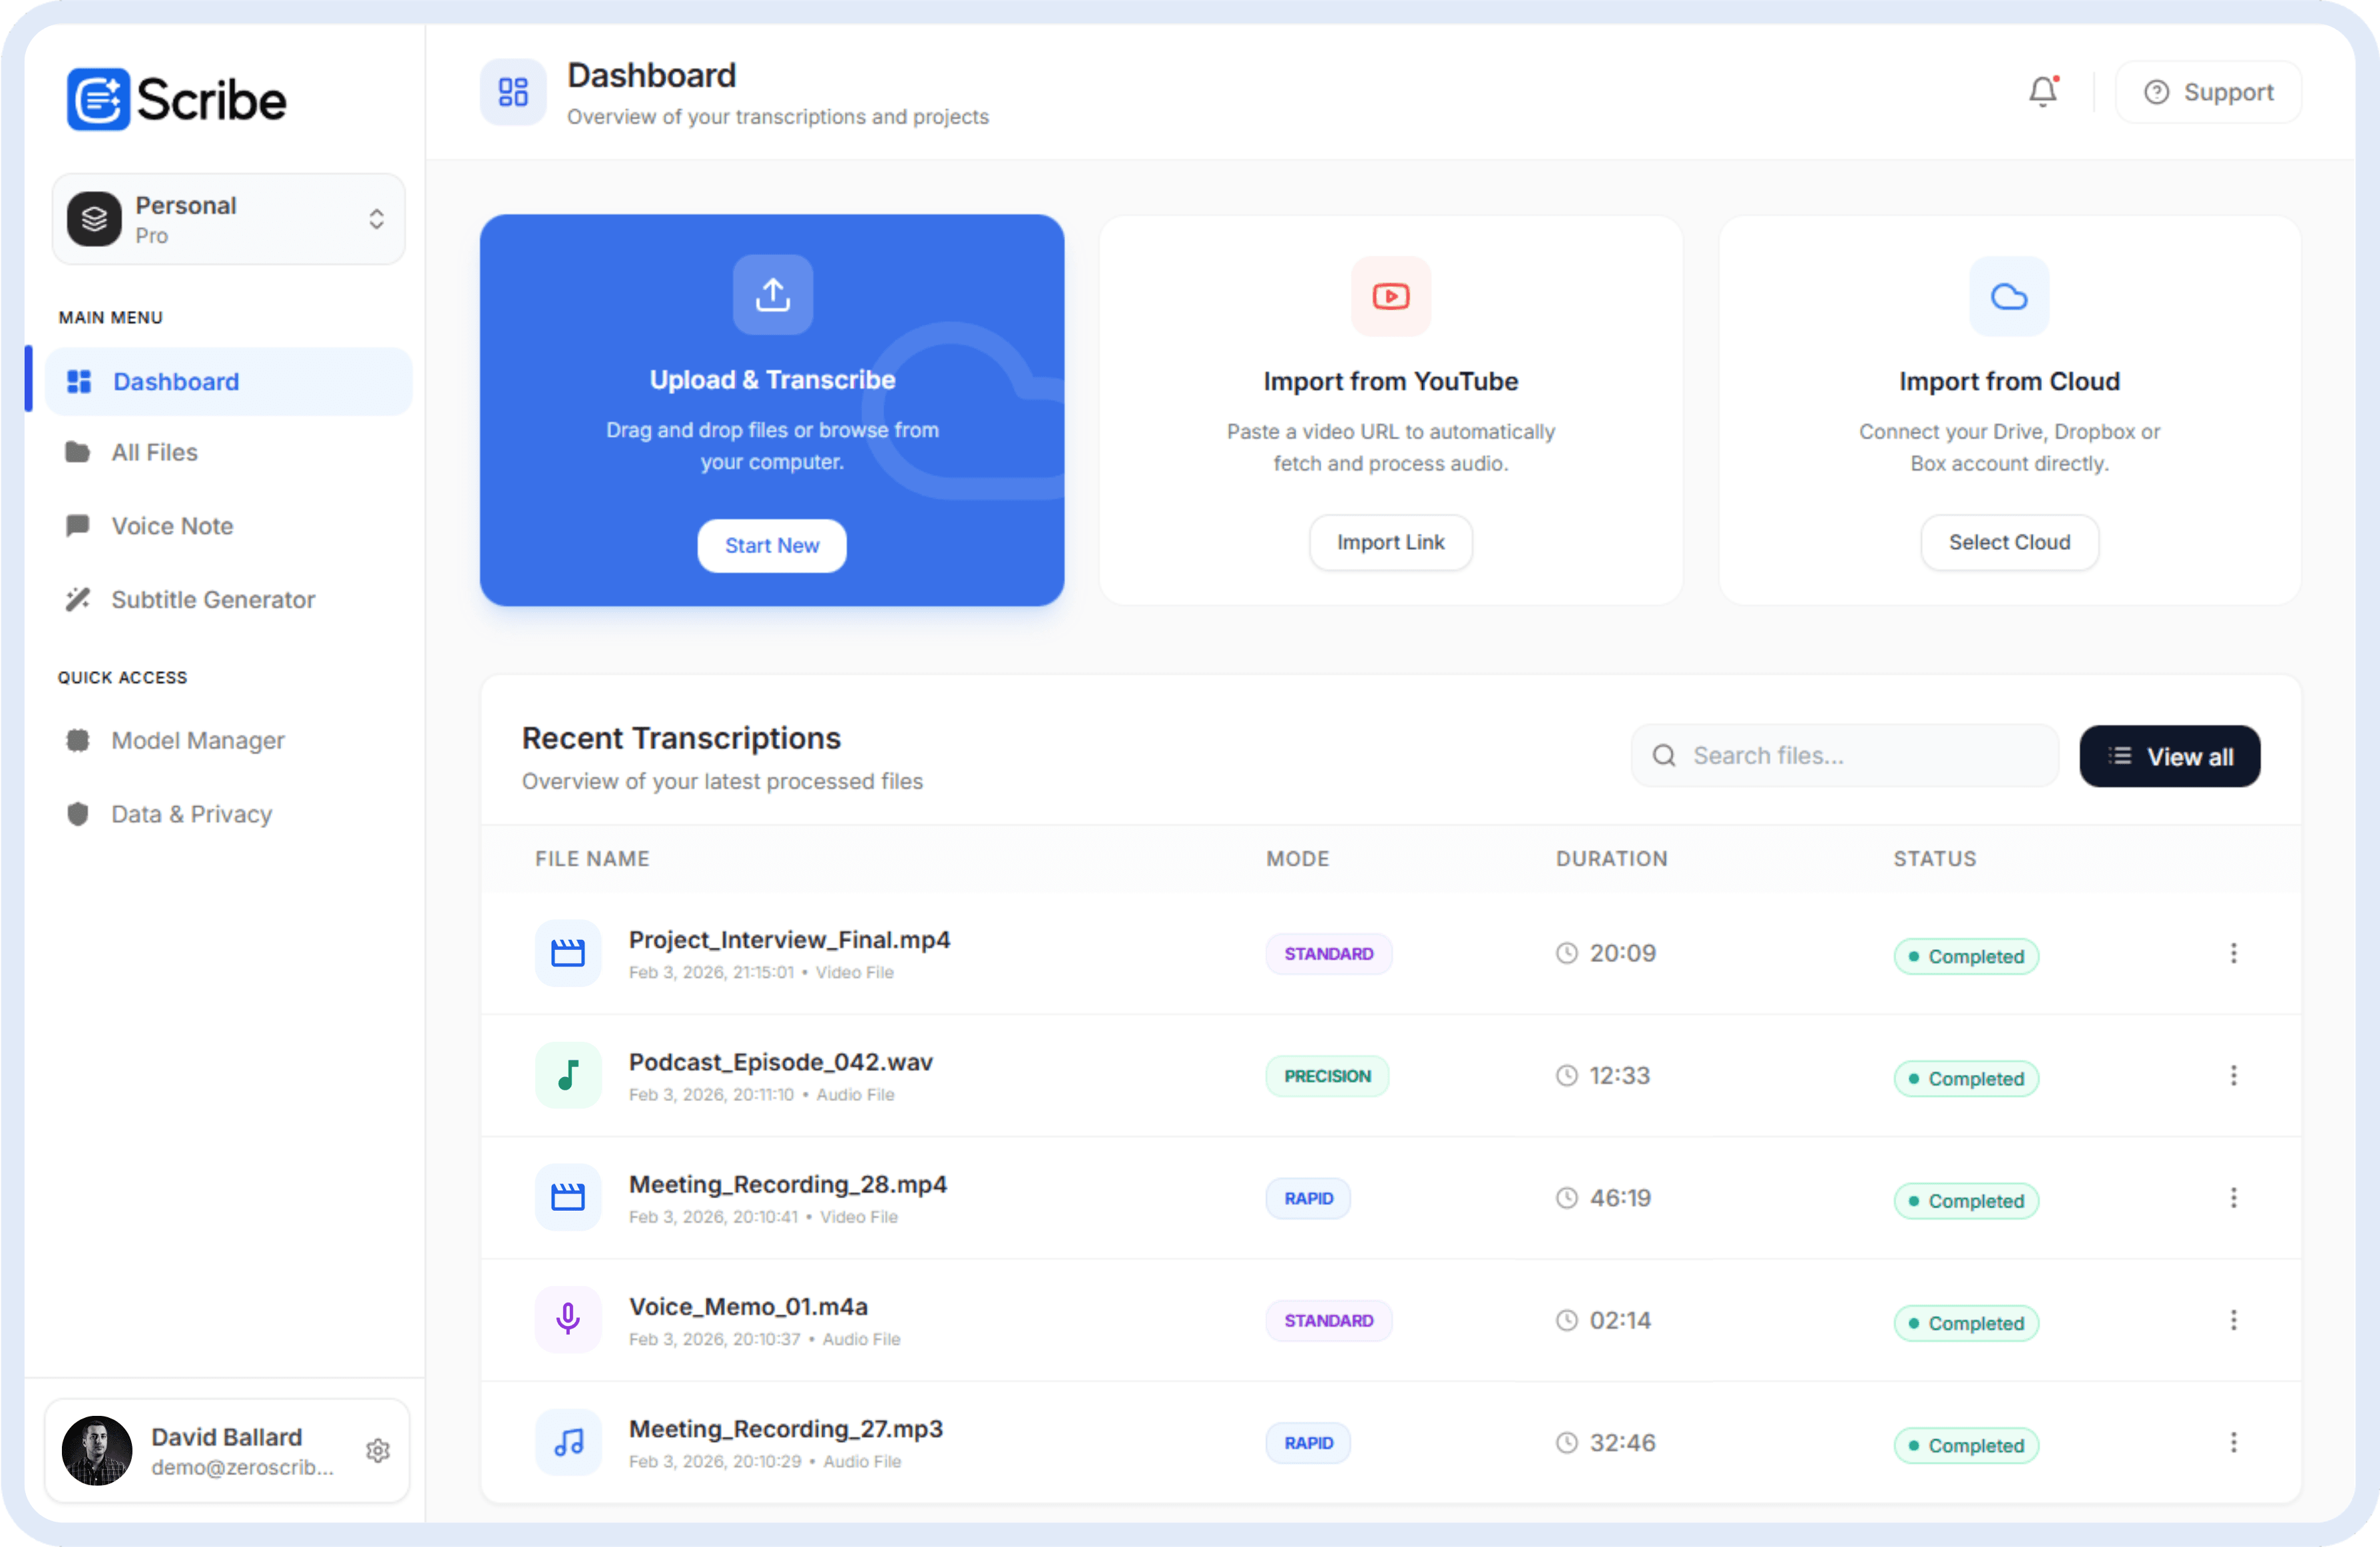Viewport: 2380px width, 1547px height.
Task: Open options menu for Voice_Memo_01.m4a
Action: [x=2233, y=1320]
